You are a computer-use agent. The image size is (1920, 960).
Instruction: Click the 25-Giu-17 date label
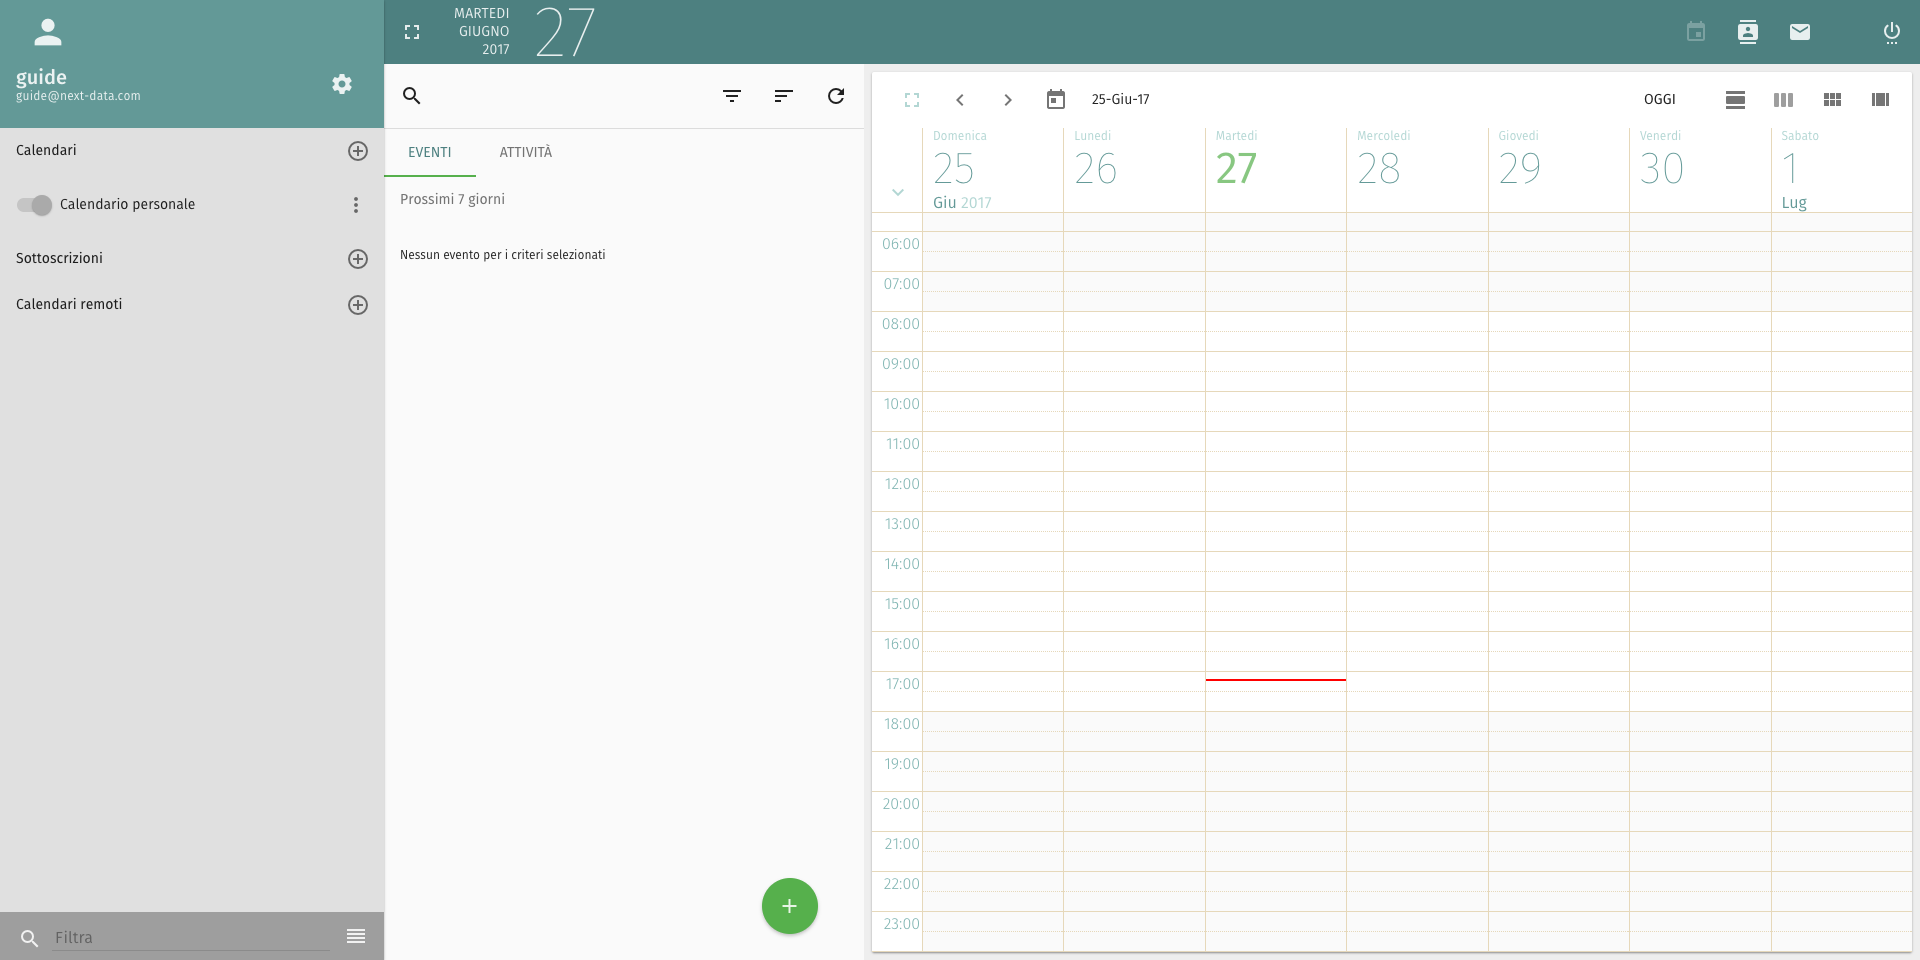pyautogui.click(x=1120, y=99)
